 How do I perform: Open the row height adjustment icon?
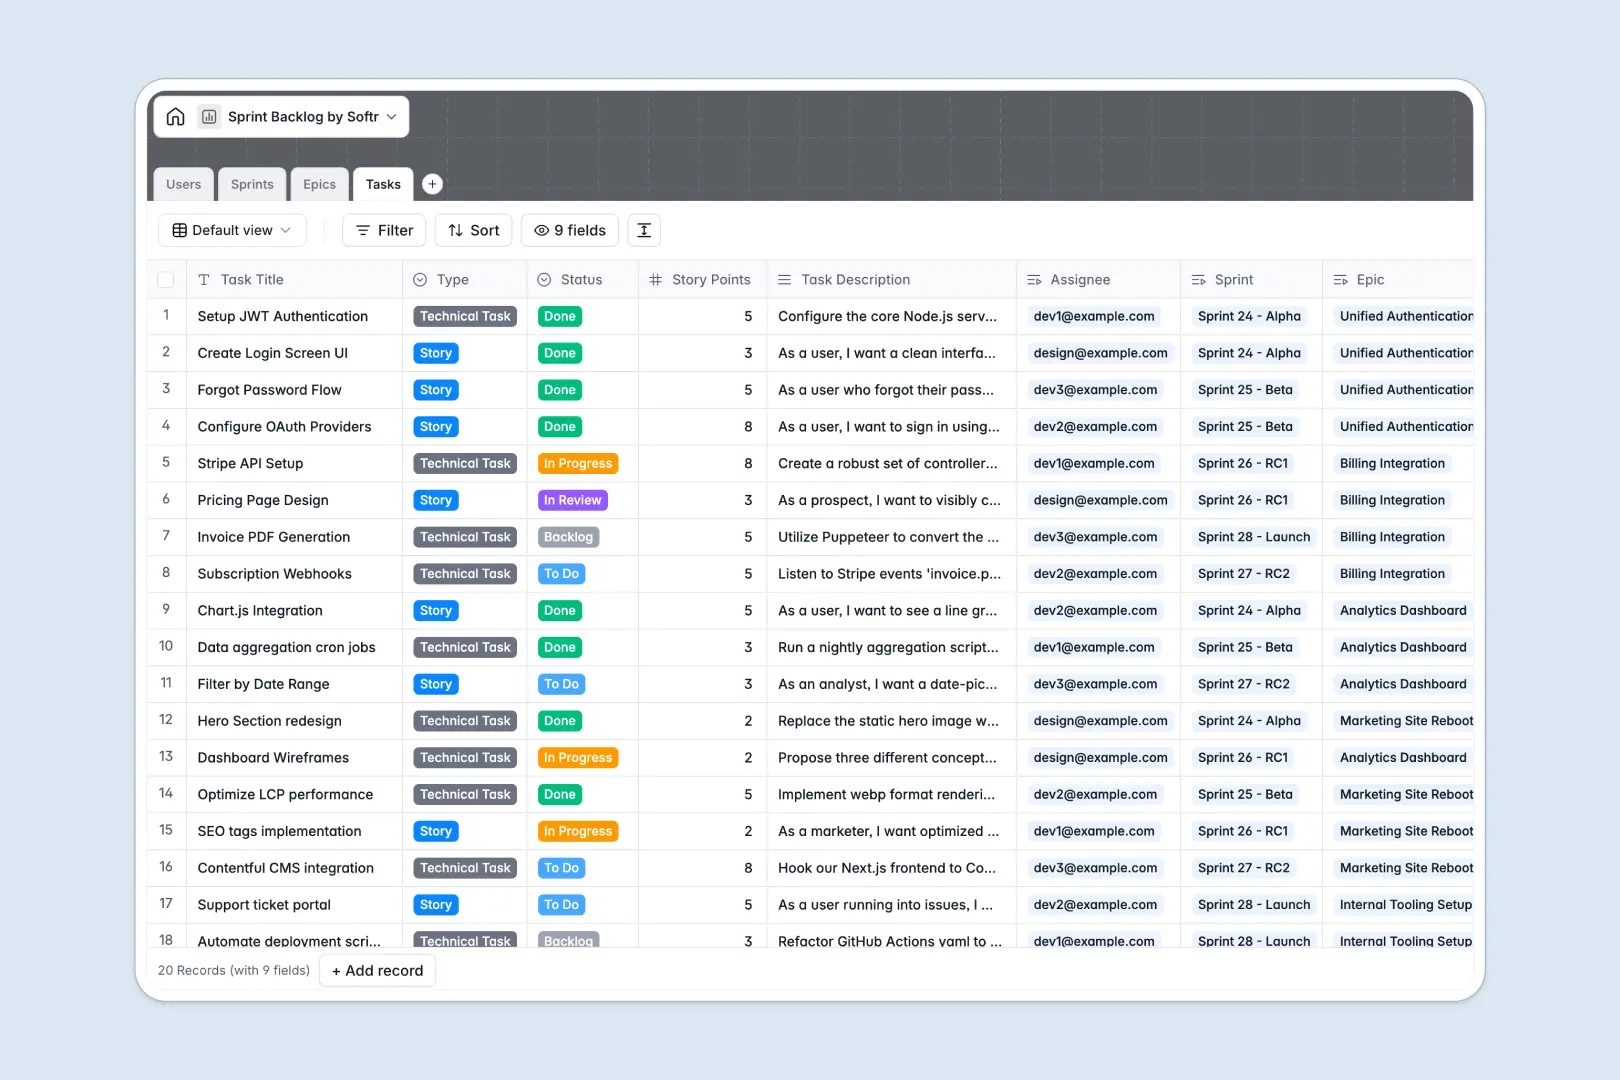point(644,230)
